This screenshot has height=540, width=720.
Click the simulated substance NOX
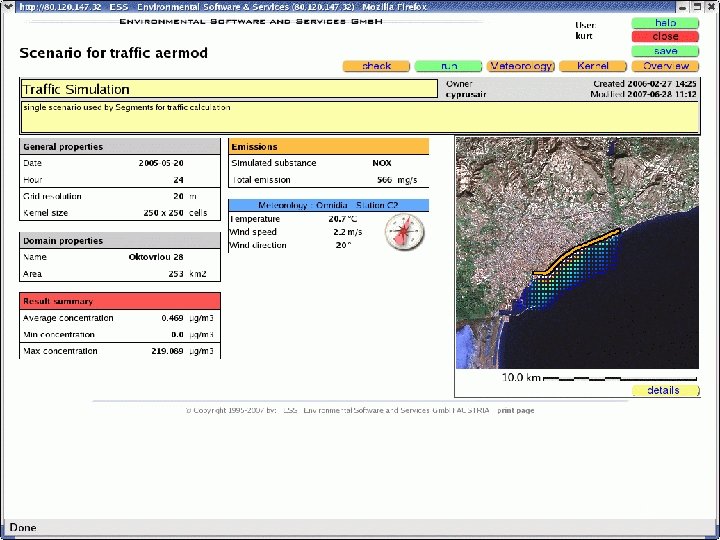coord(382,163)
